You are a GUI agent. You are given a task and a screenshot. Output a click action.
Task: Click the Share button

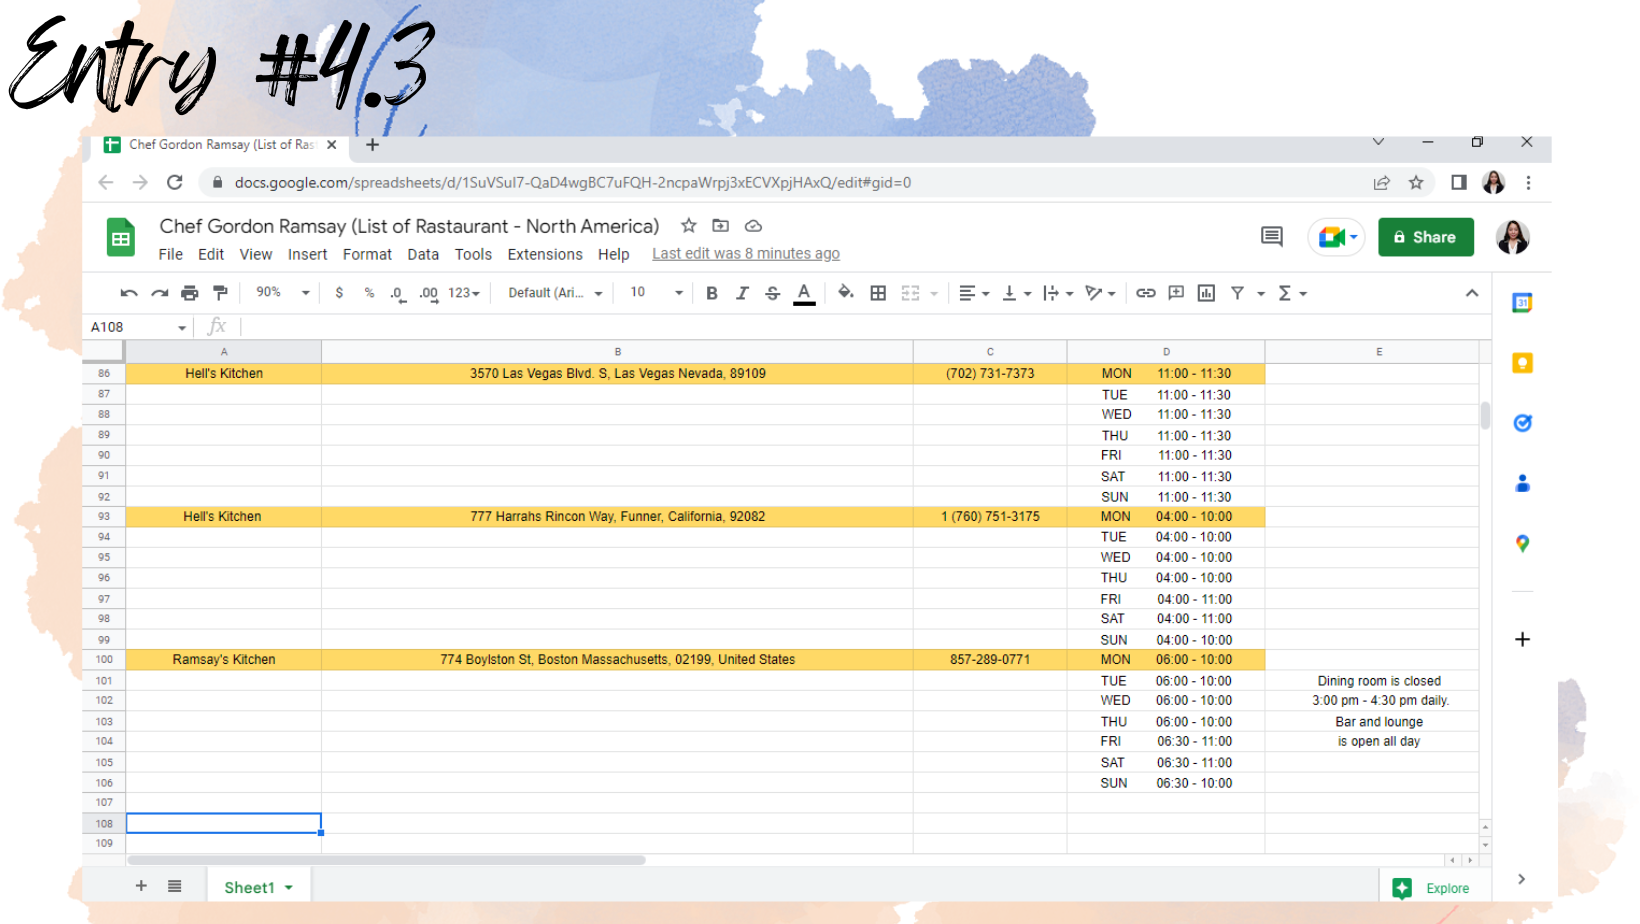pos(1426,237)
